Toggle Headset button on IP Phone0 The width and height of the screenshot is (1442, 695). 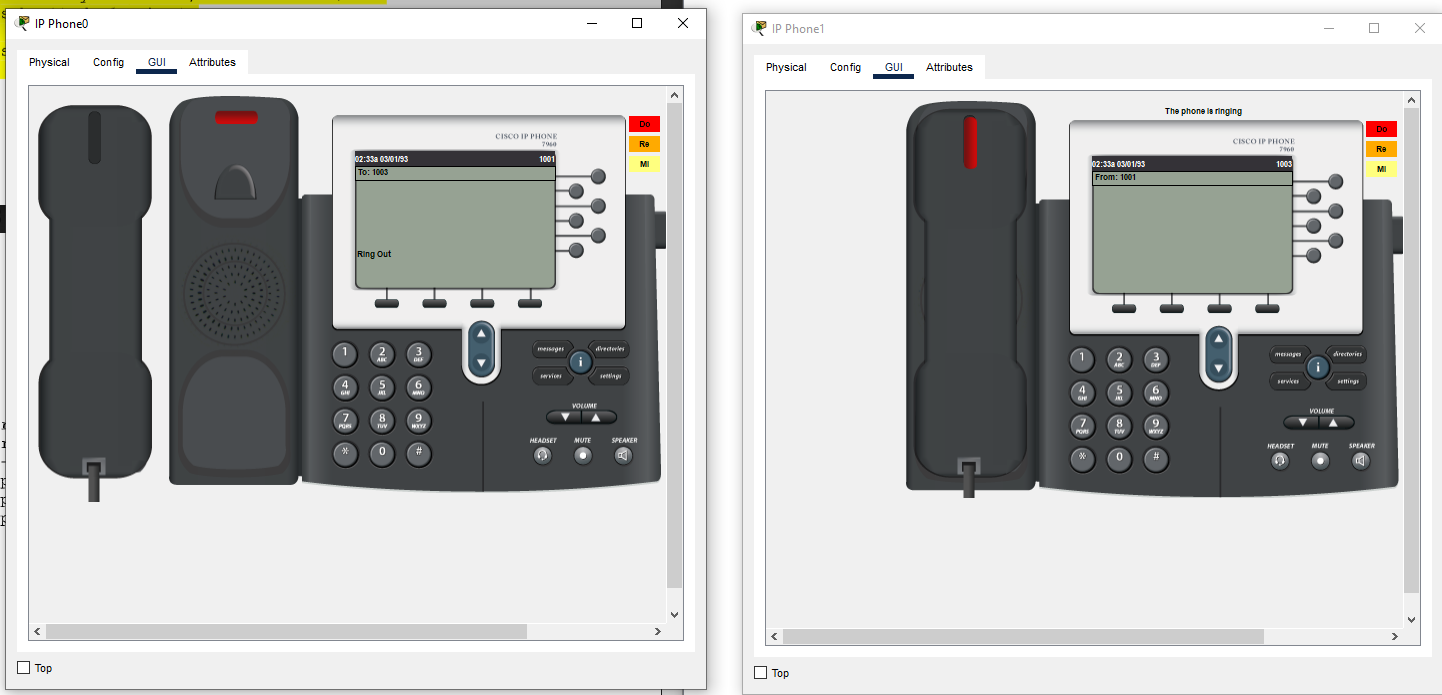pos(543,455)
